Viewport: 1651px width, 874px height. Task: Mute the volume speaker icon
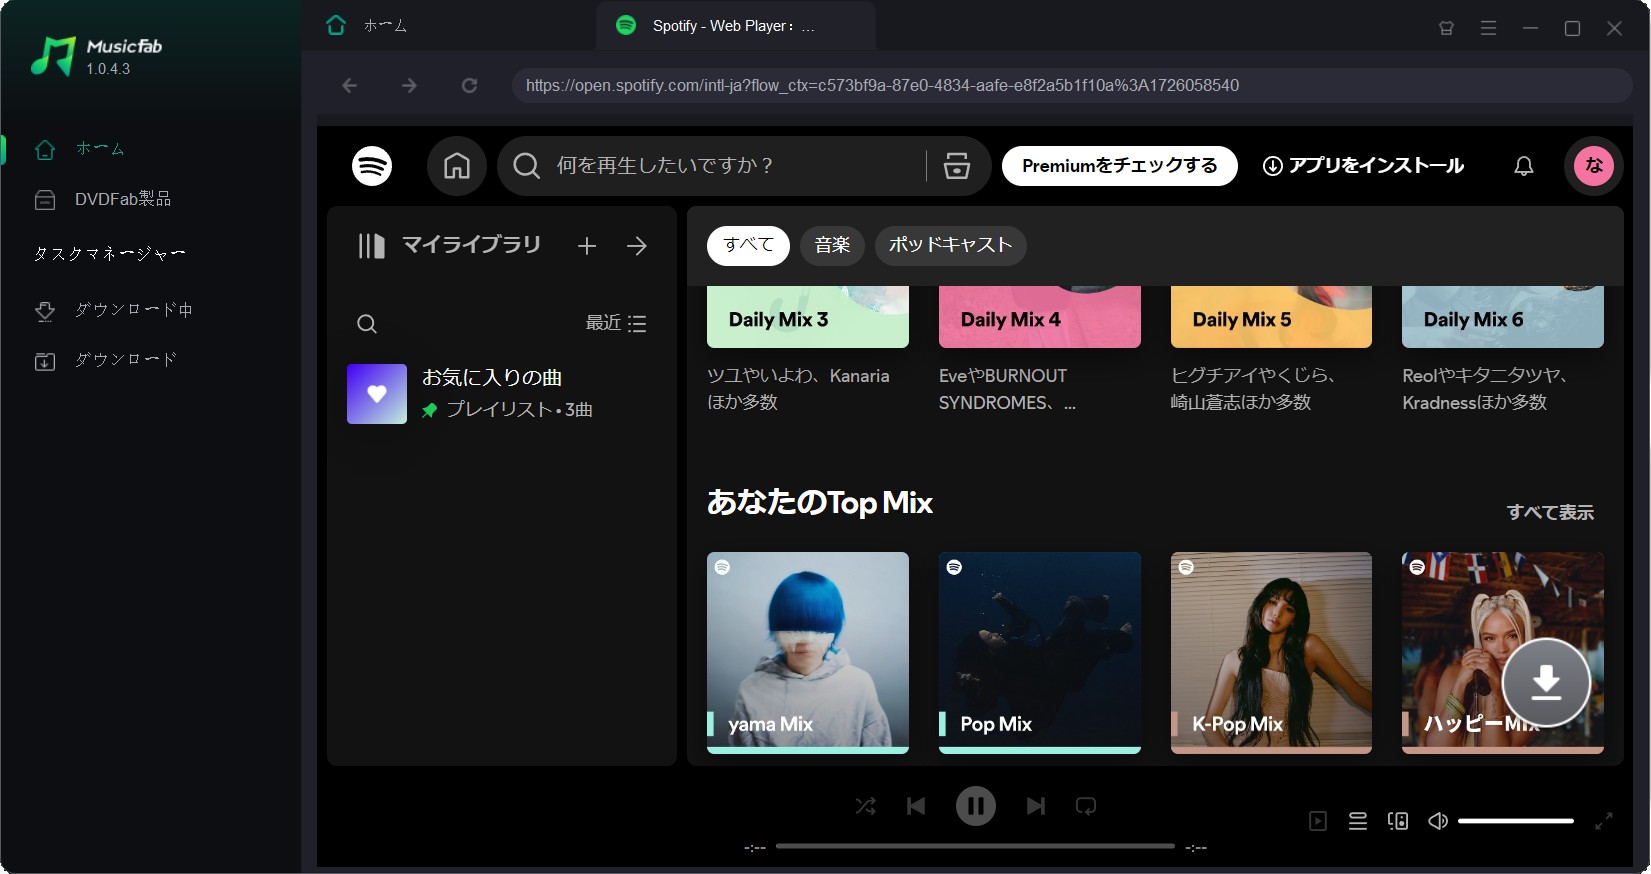click(x=1438, y=821)
